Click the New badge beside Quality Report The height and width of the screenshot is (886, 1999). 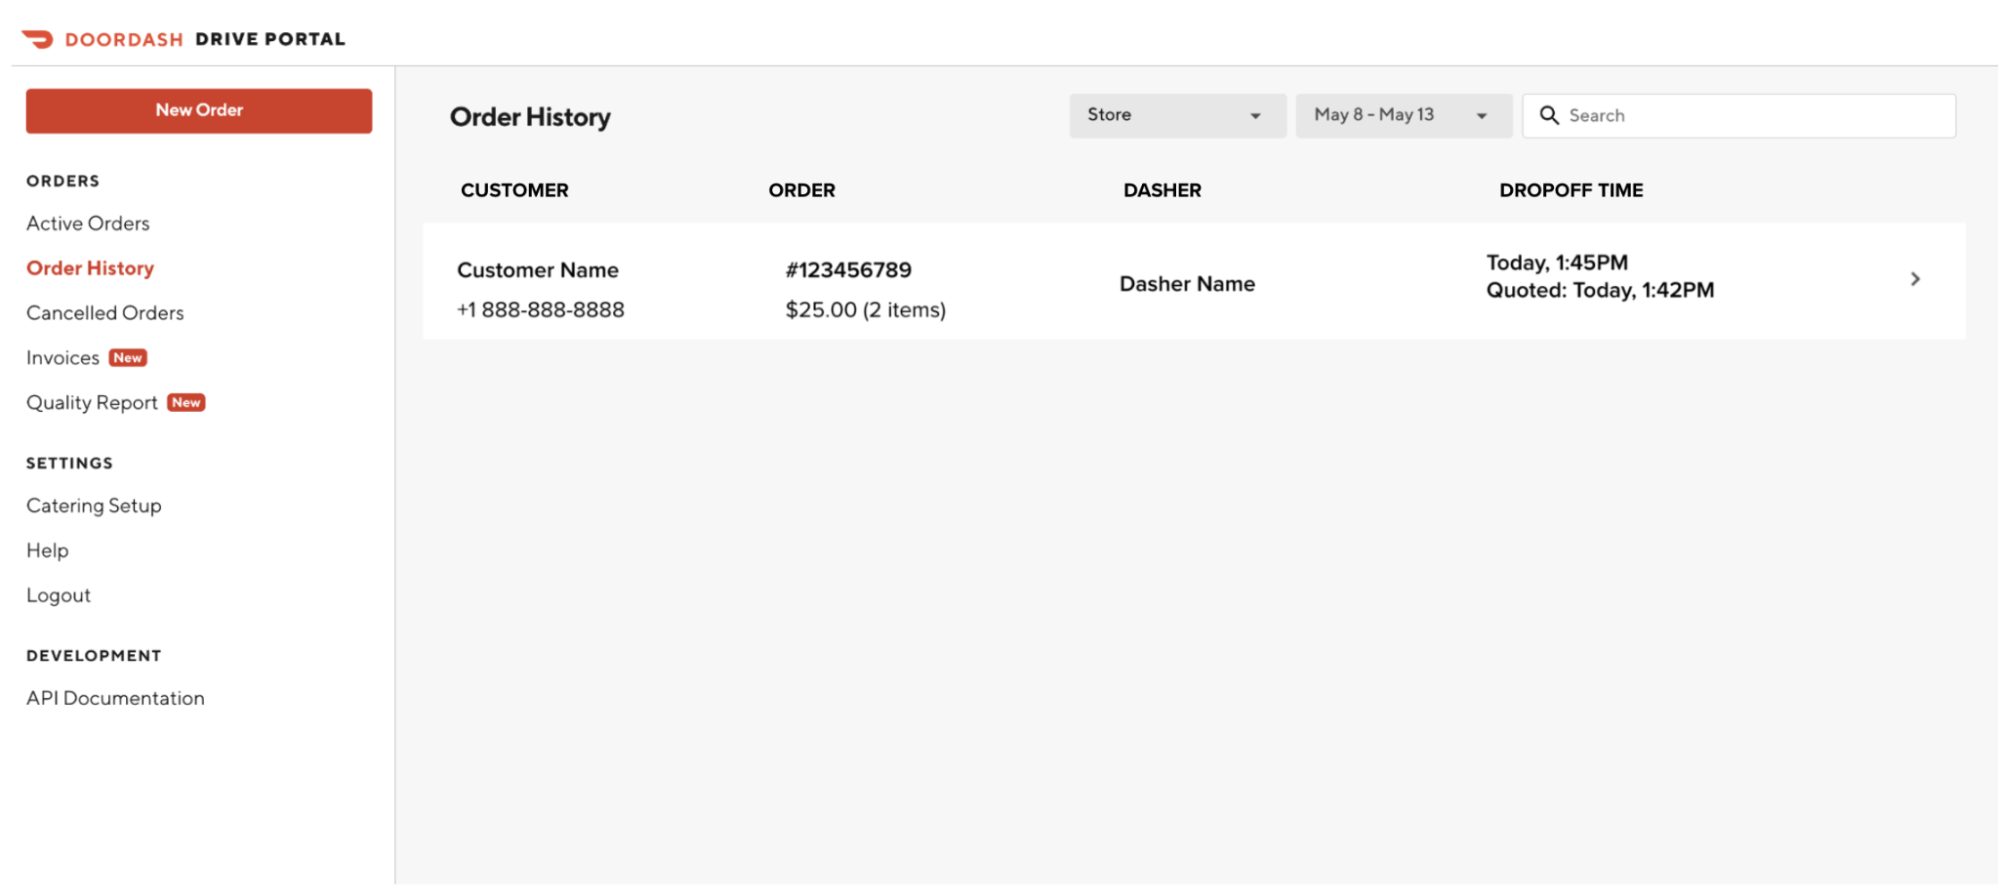186,403
